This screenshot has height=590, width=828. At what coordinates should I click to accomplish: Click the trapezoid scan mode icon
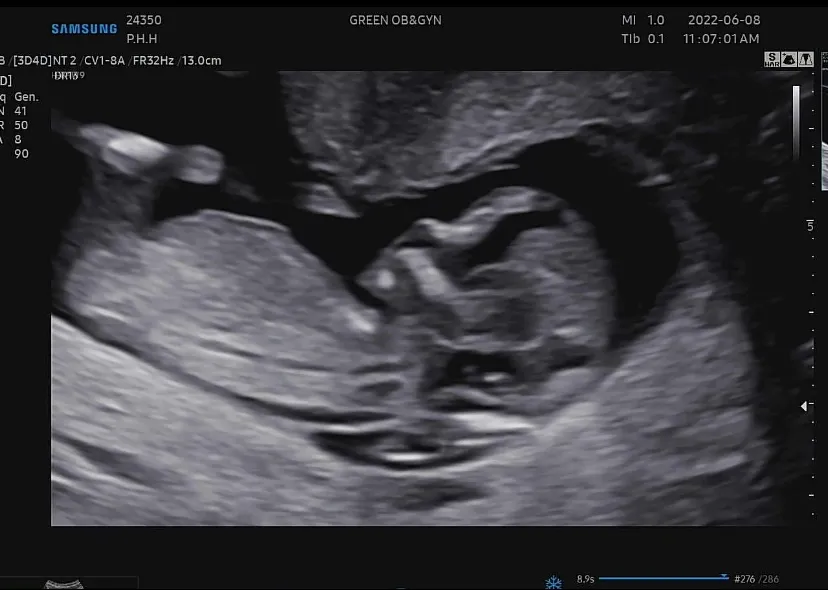tap(805, 59)
